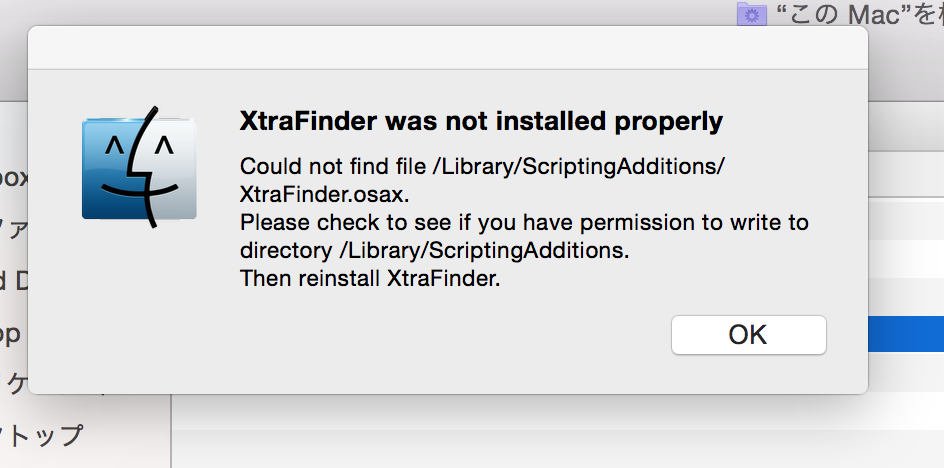Click the "directory /Library/ScriptingAdditions." text line

(x=434, y=250)
